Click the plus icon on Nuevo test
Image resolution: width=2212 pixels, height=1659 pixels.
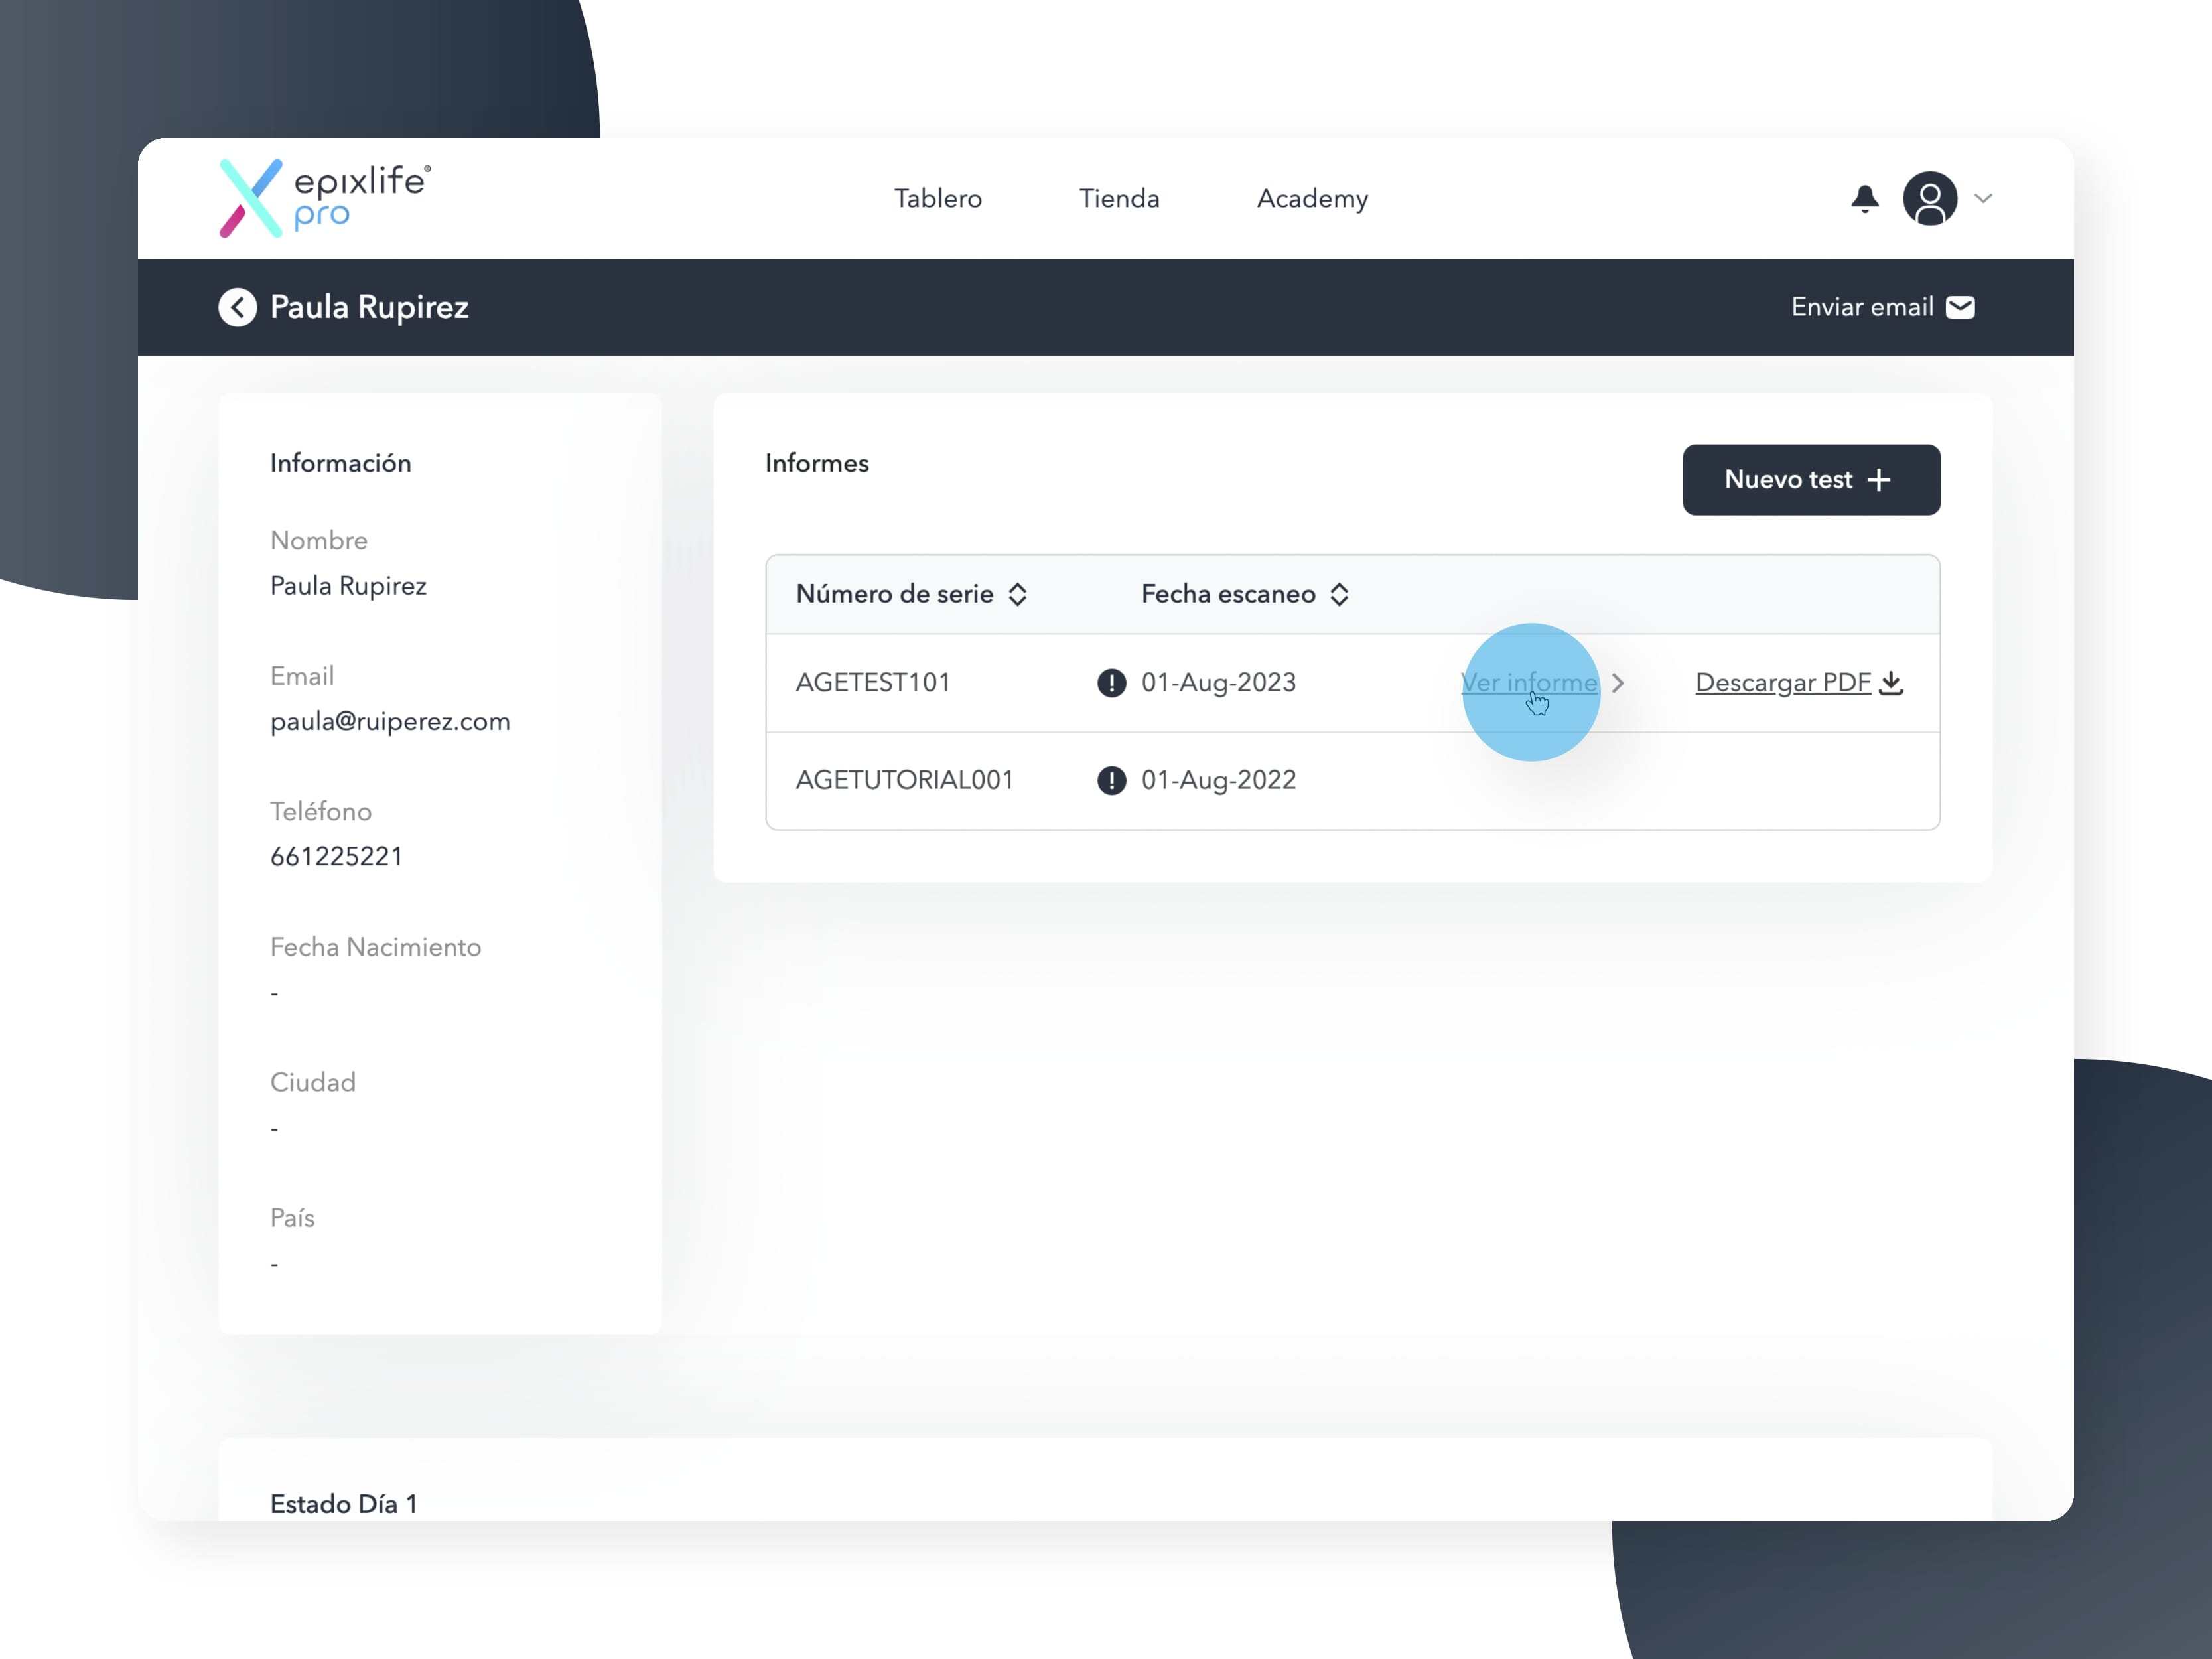tap(1878, 480)
